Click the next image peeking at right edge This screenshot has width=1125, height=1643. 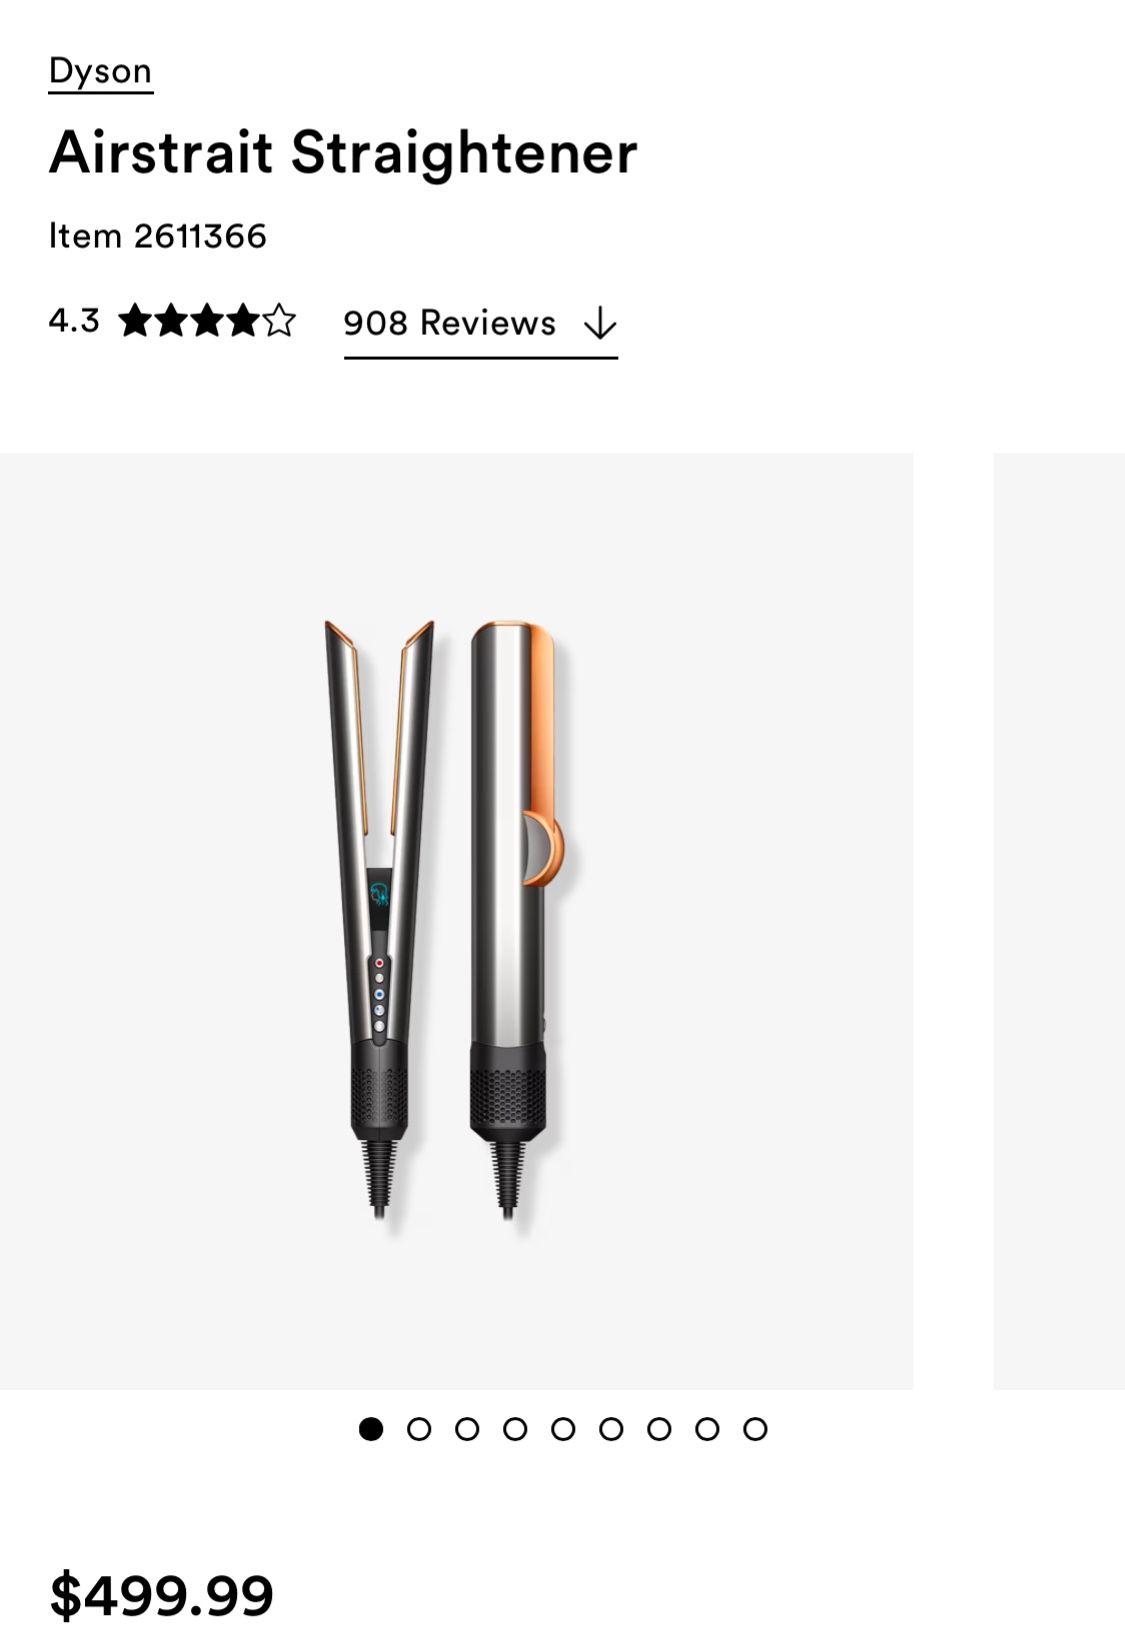pyautogui.click(x=1060, y=920)
